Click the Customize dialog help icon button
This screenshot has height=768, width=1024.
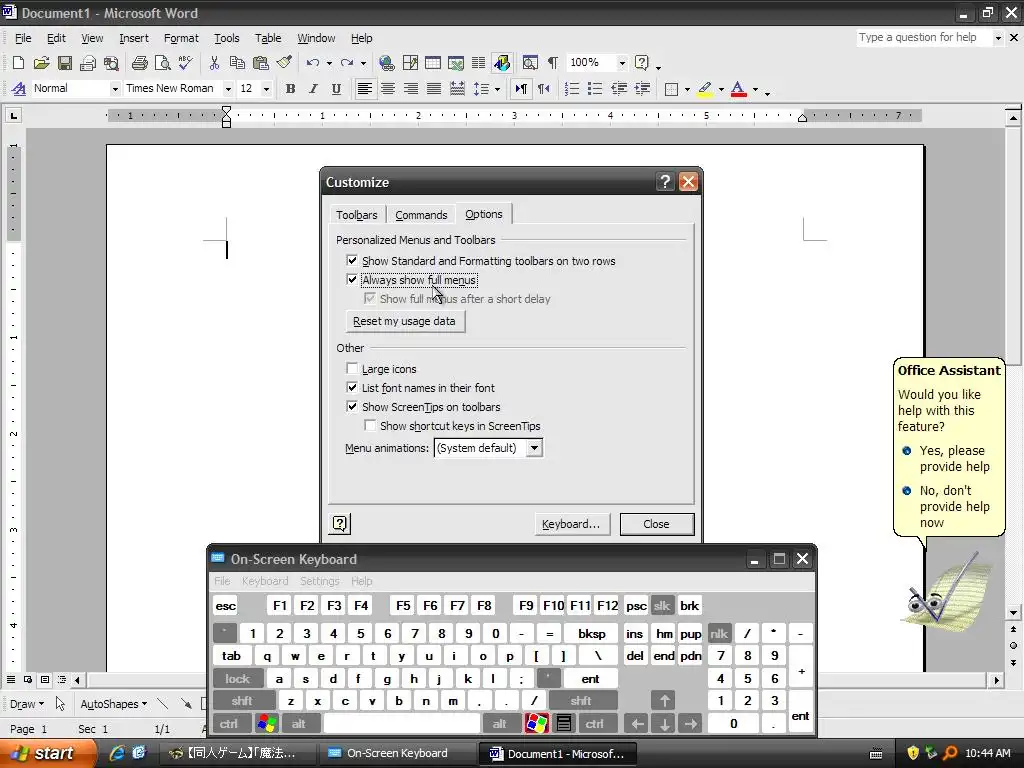pyautogui.click(x=340, y=523)
